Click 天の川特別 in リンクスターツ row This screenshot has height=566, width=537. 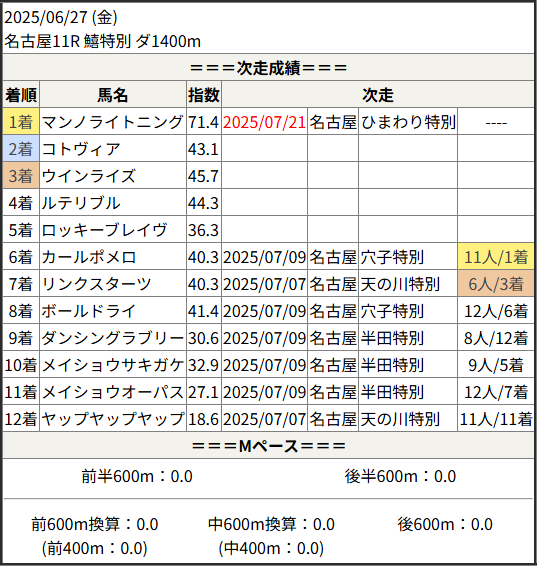tap(400, 284)
